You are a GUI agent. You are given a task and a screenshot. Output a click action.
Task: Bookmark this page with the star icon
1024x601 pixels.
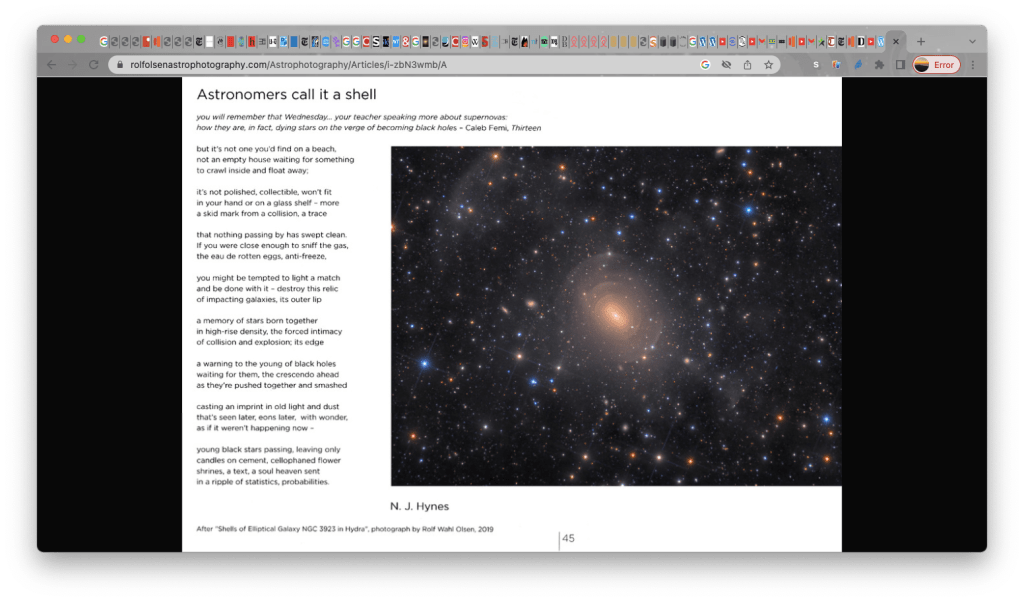click(768, 65)
